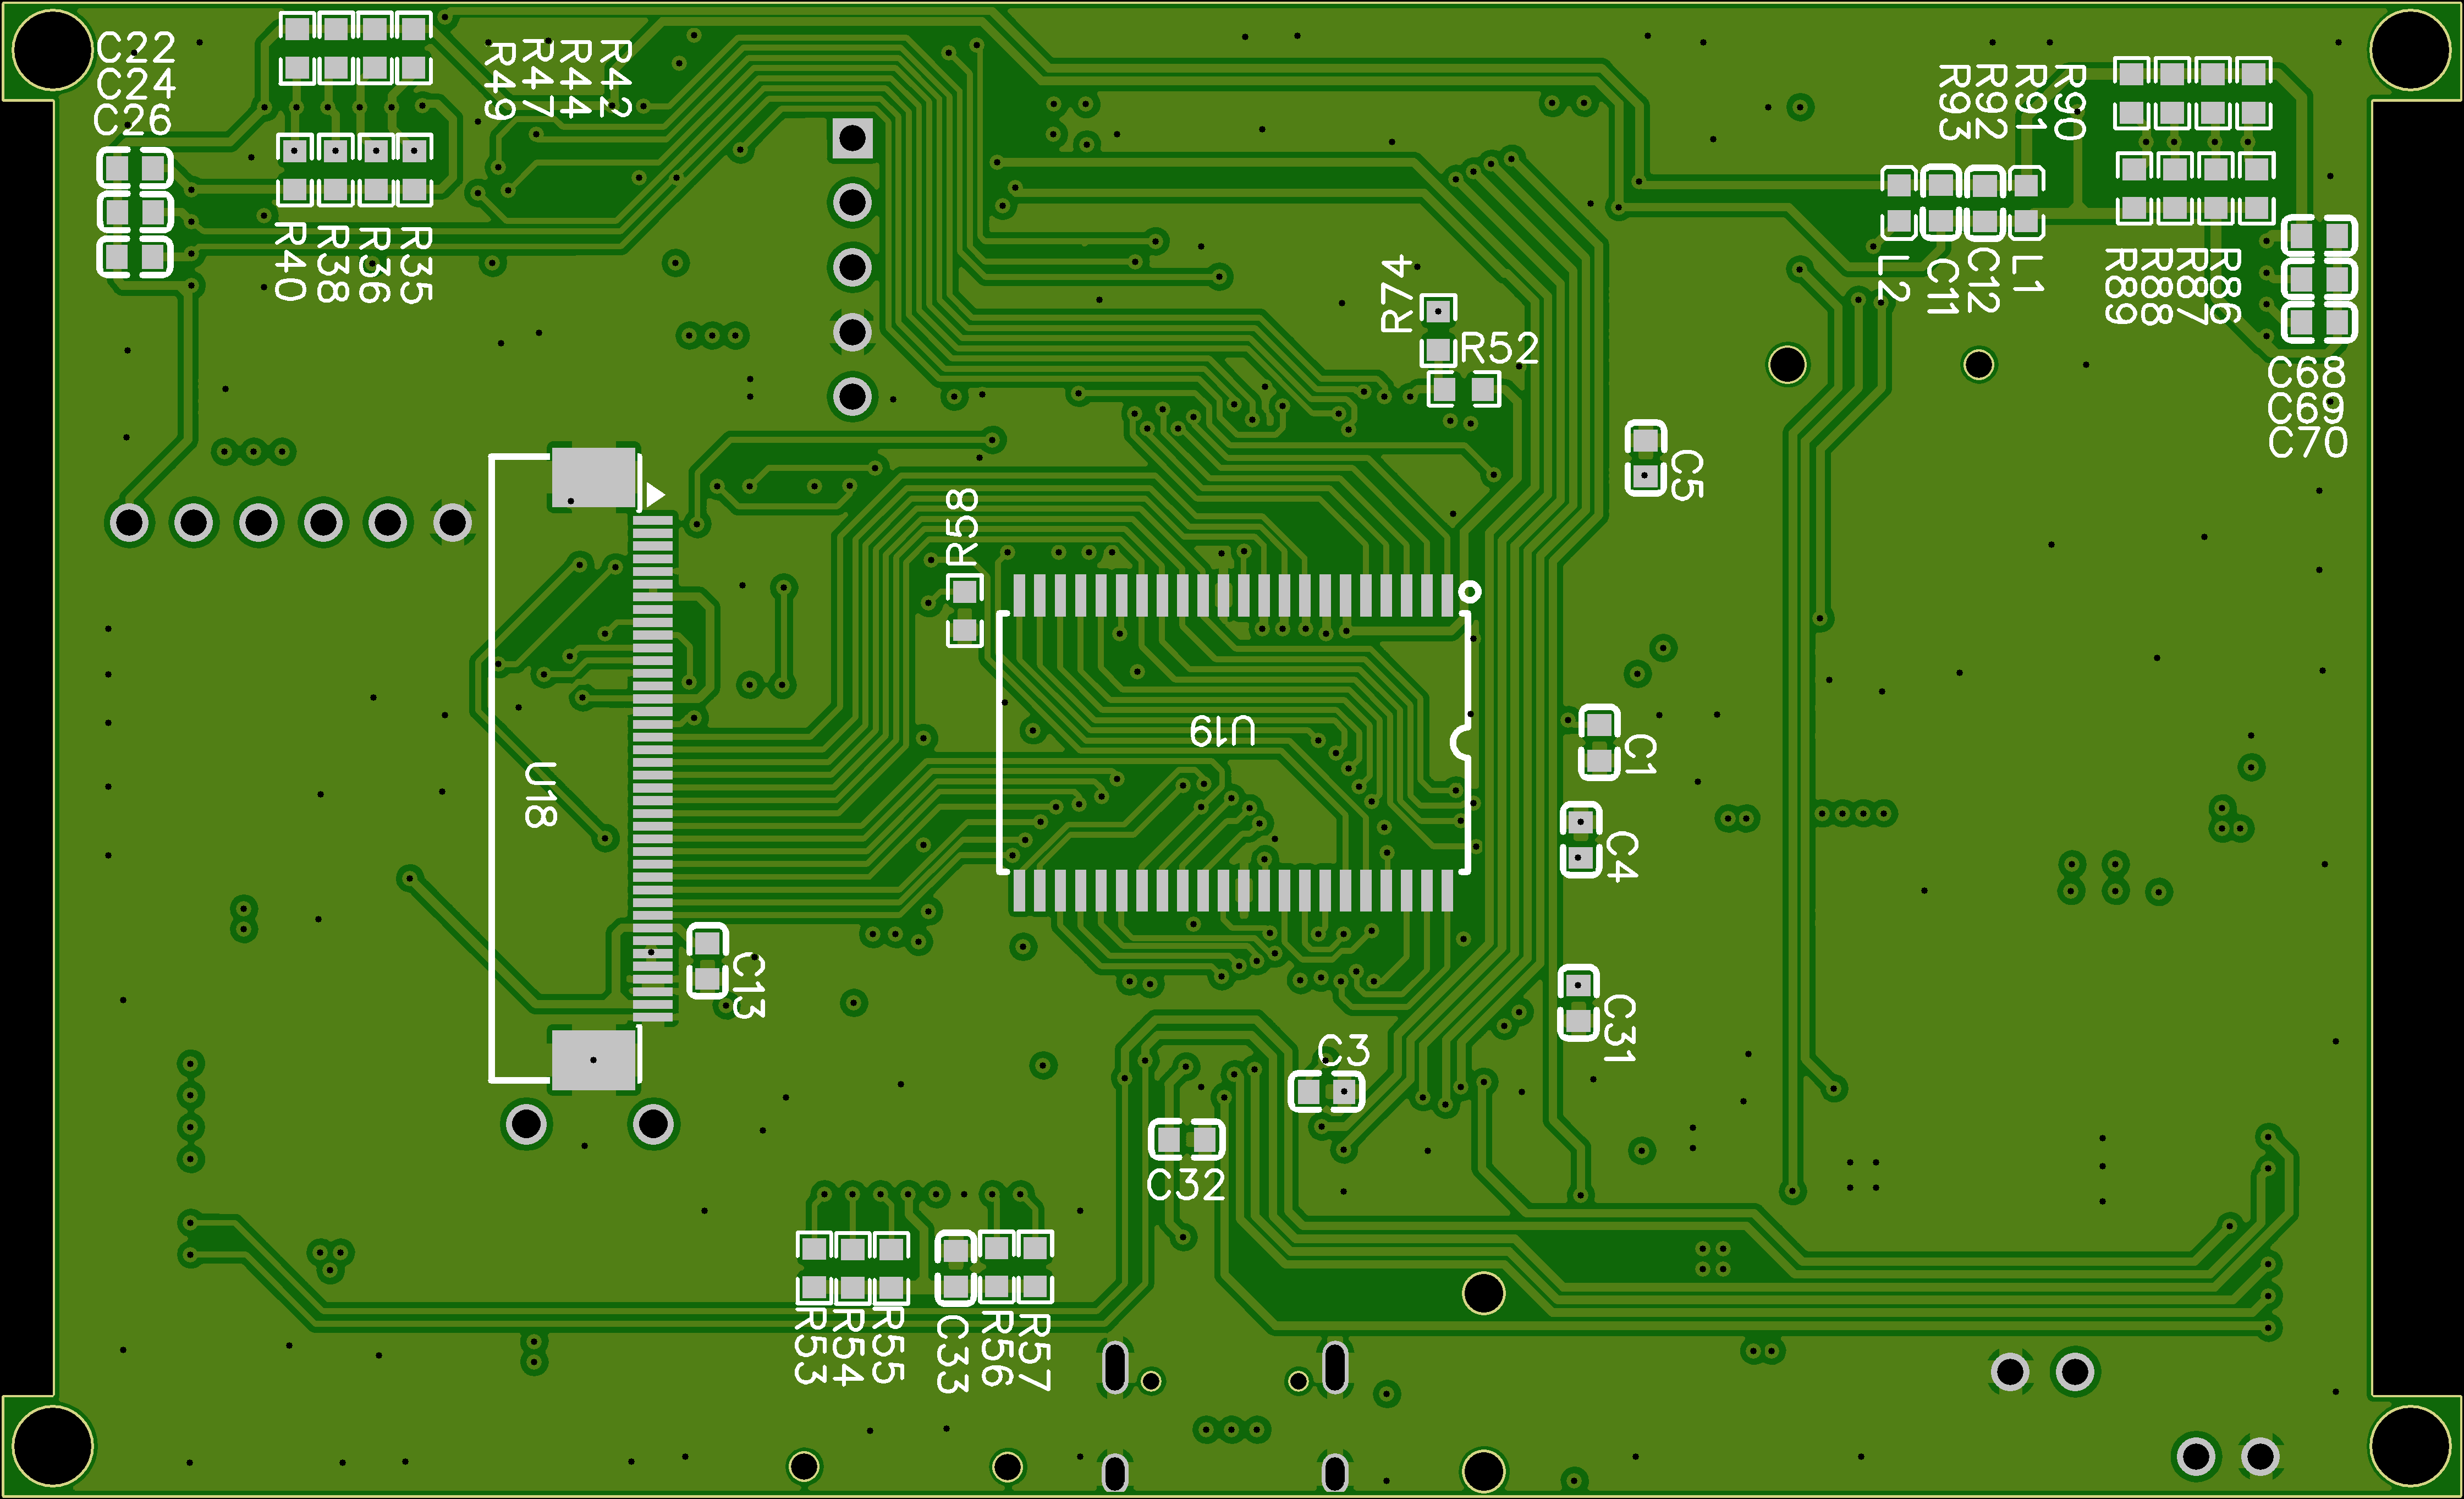Select the R89 reference text
The image size is (2464, 1499).
[2121, 286]
